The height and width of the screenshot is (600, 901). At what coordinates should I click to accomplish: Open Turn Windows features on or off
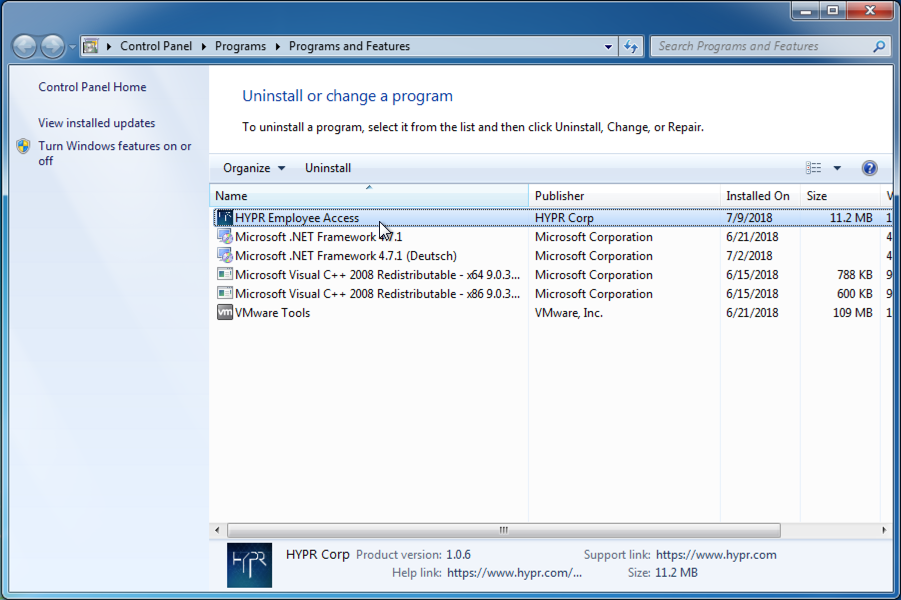point(115,153)
